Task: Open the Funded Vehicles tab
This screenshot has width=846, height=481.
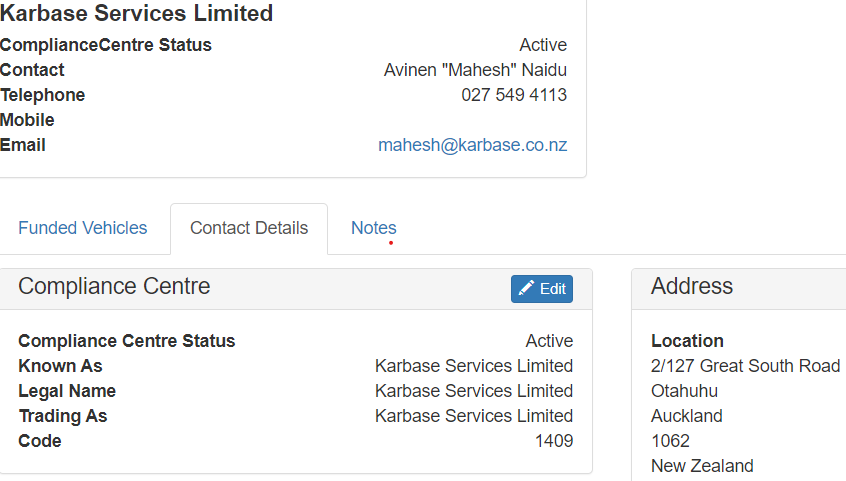Action: (x=83, y=228)
